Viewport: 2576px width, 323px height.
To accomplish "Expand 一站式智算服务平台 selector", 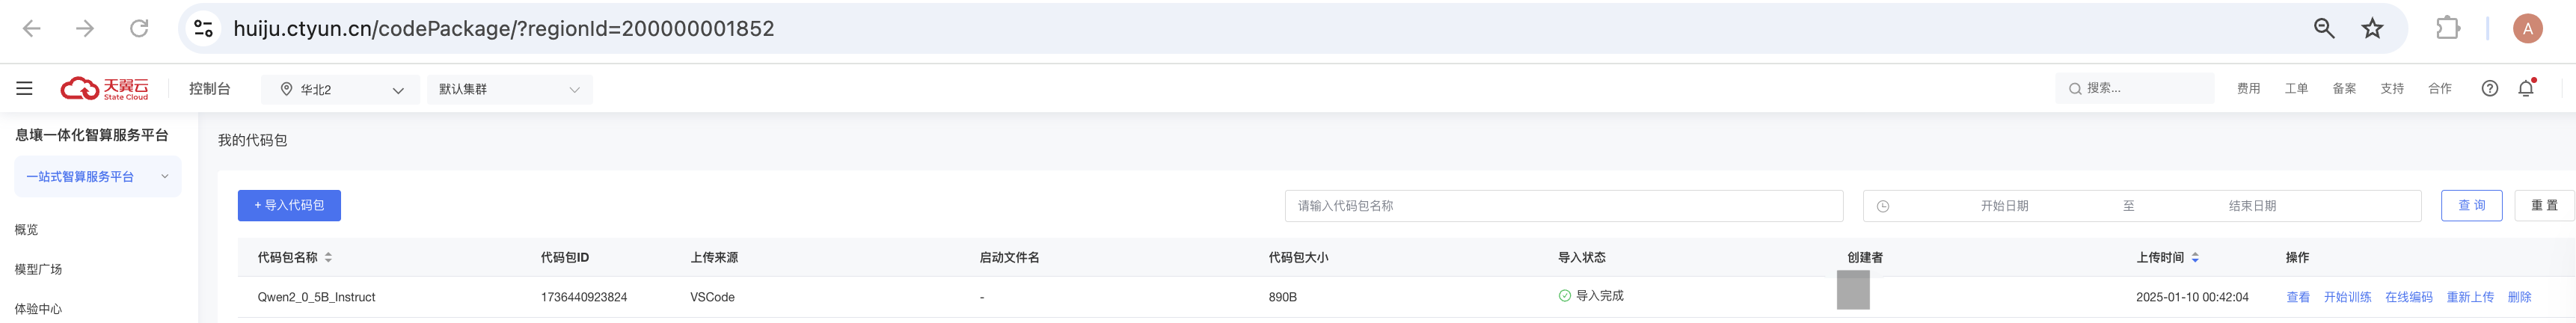I will click(98, 176).
